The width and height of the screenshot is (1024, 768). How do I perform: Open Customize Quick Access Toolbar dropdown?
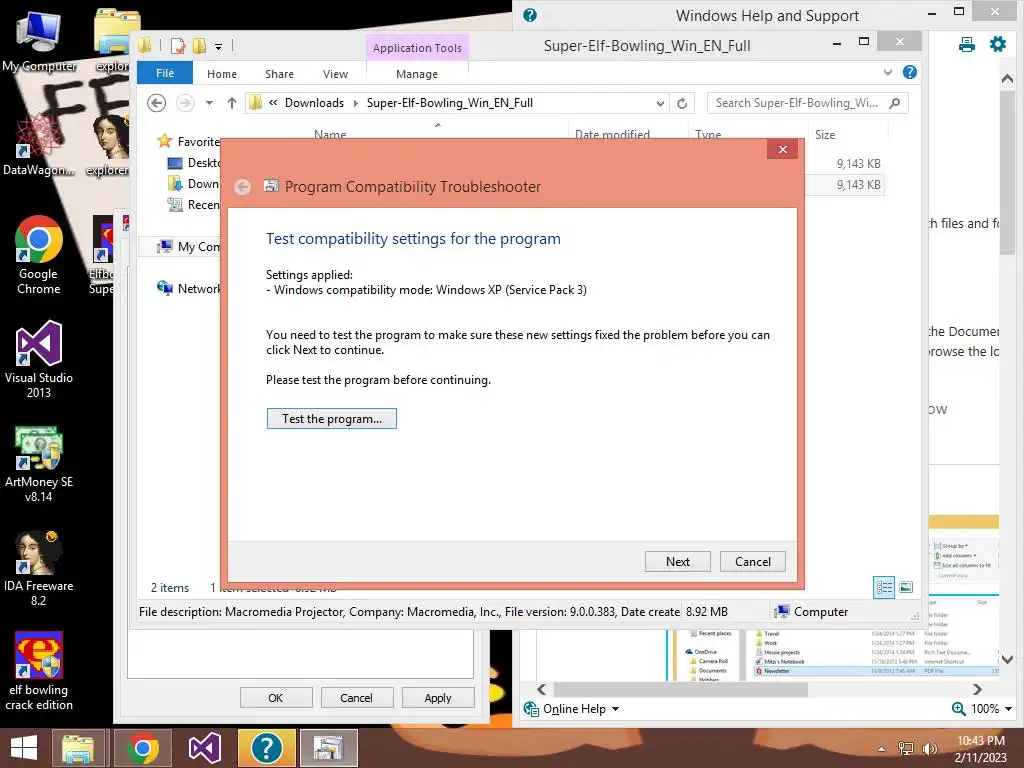pos(218,46)
